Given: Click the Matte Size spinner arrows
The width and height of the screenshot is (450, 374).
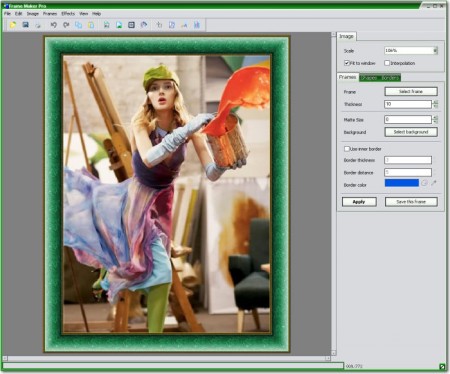Looking at the screenshot, I should [435, 119].
